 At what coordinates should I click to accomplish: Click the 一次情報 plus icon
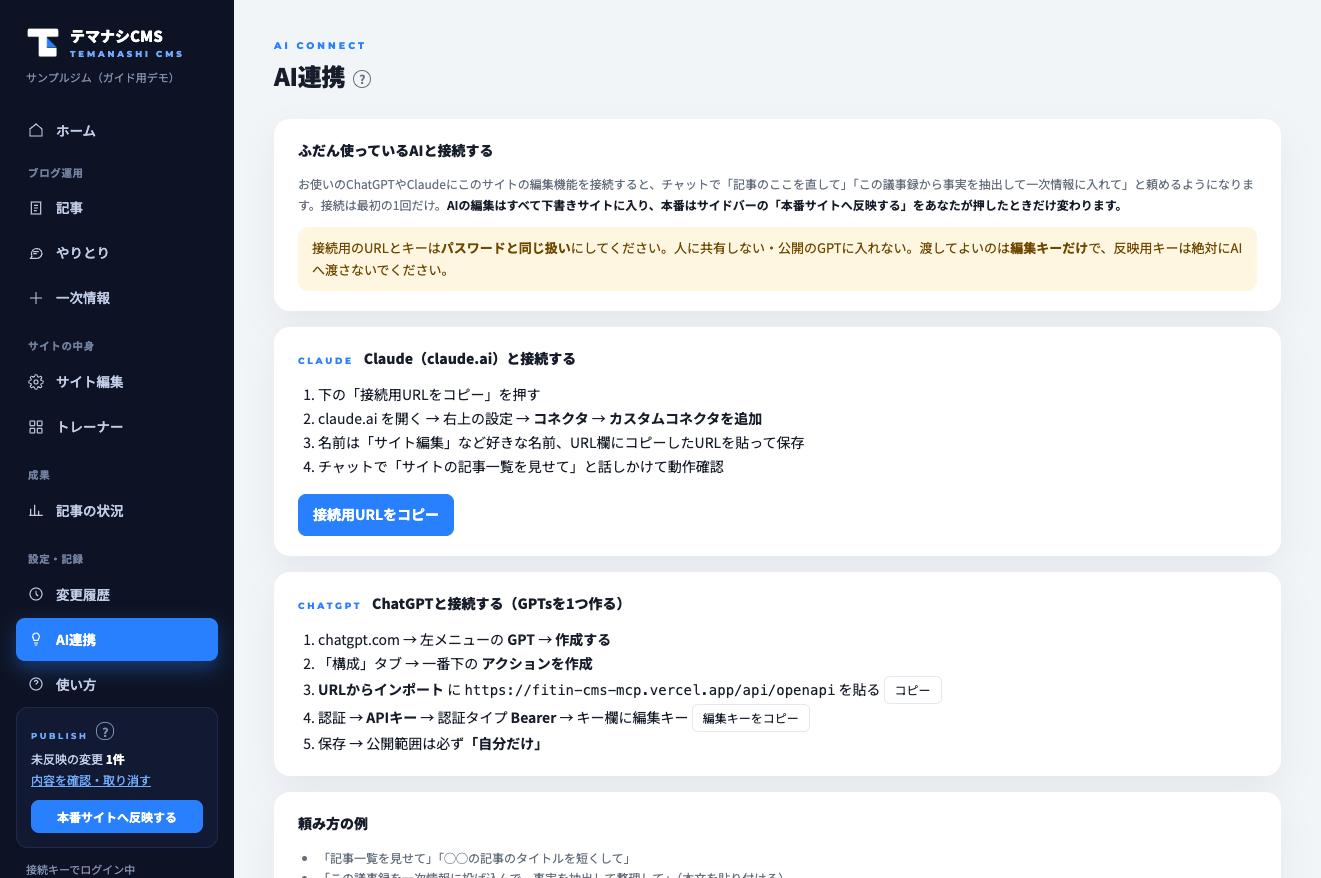[x=36, y=298]
